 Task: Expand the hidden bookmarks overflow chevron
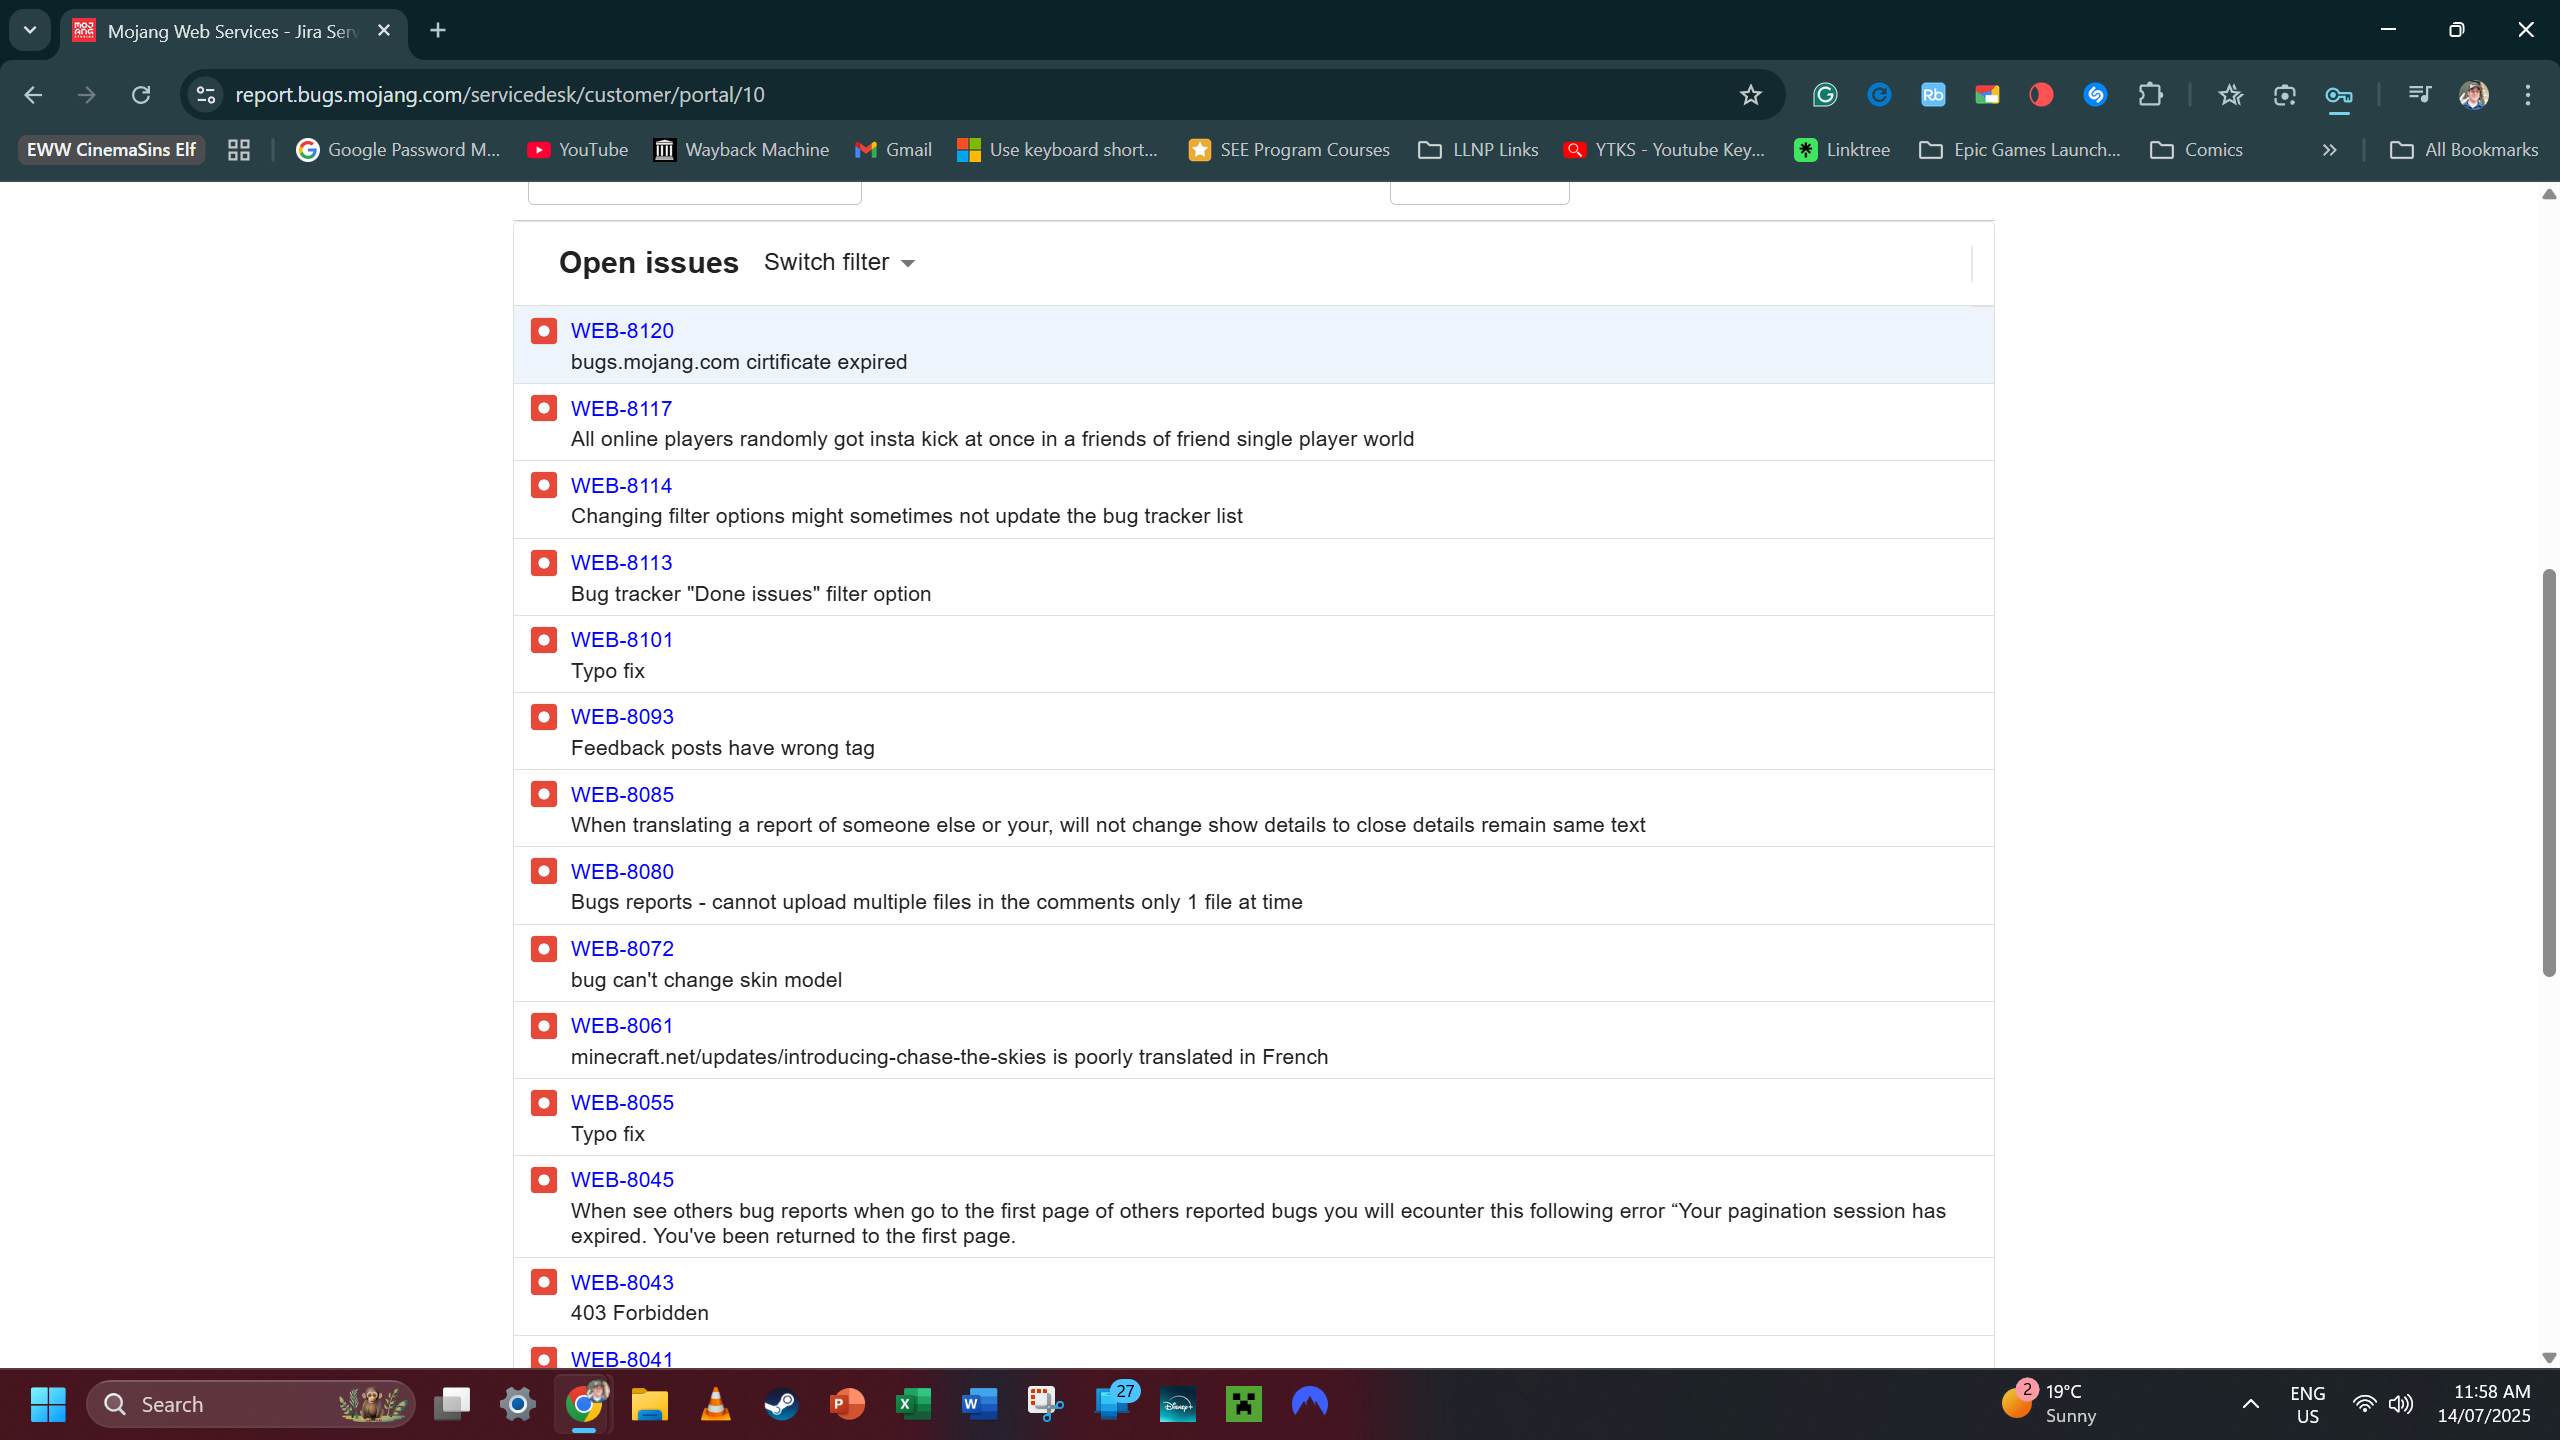coord(2329,150)
